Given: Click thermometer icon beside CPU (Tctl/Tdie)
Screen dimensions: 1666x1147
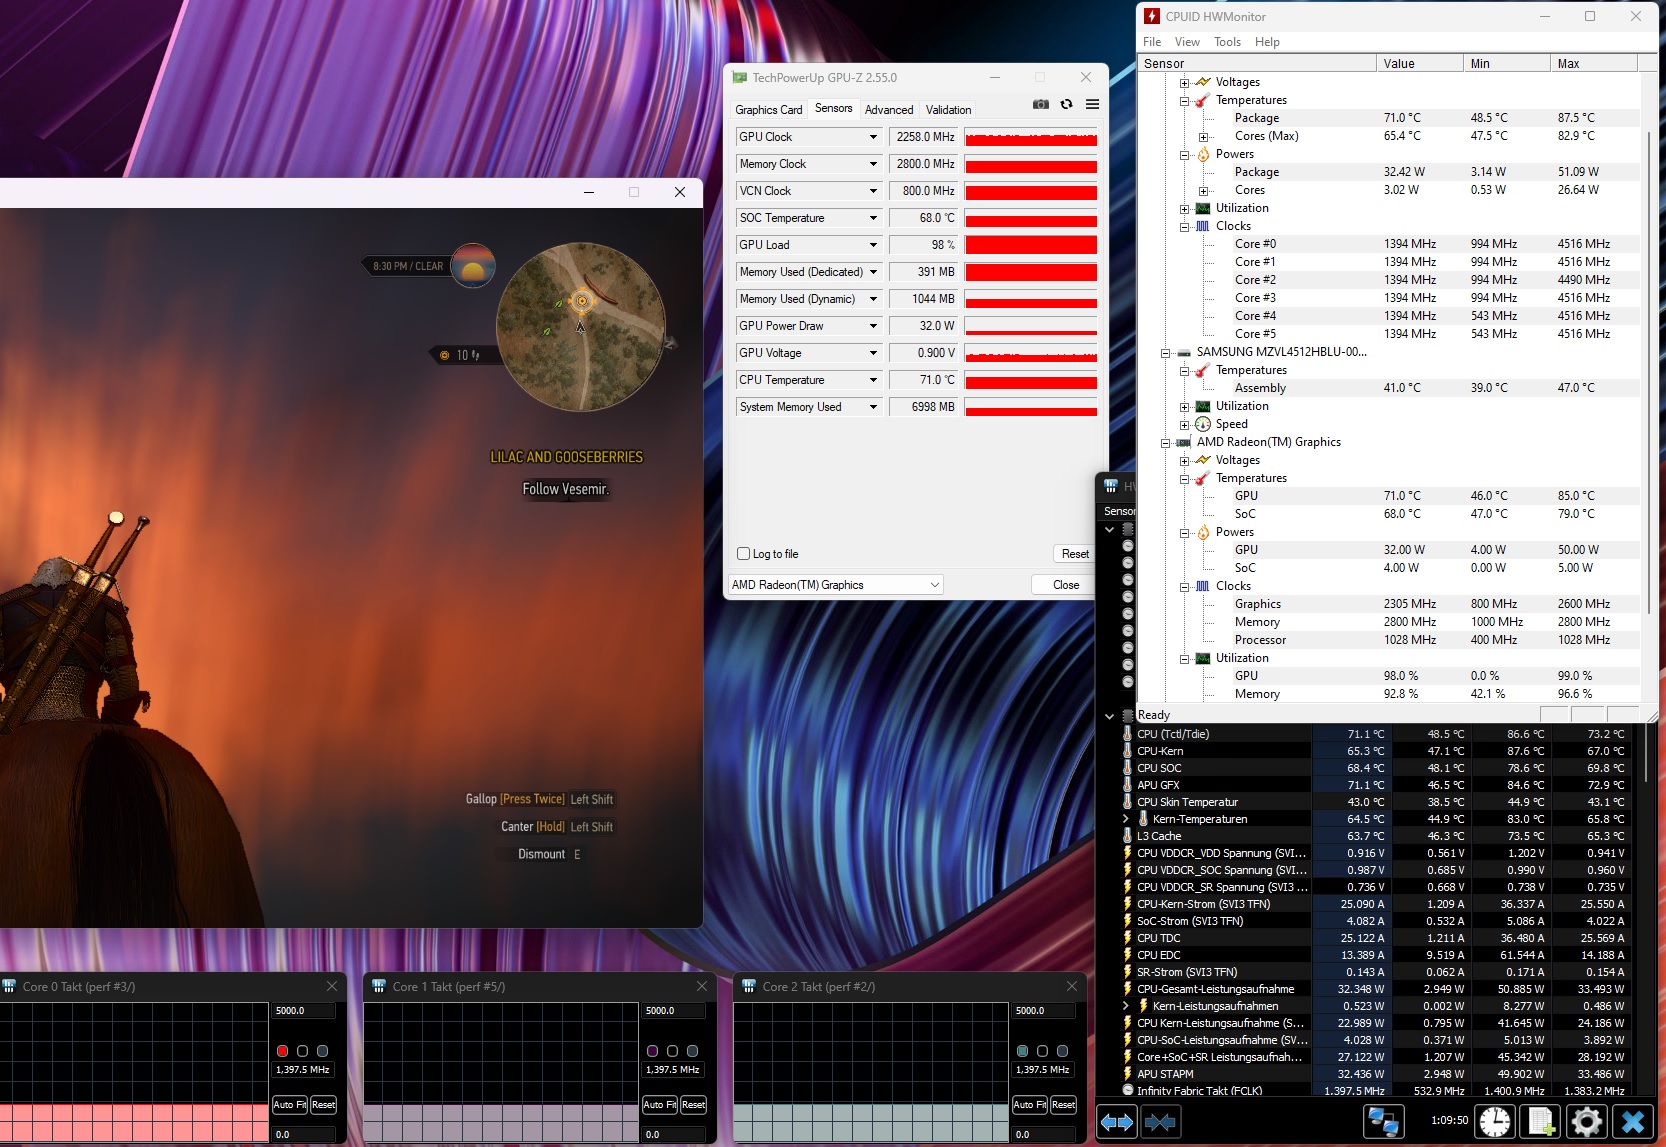Looking at the screenshot, I should 1128,734.
